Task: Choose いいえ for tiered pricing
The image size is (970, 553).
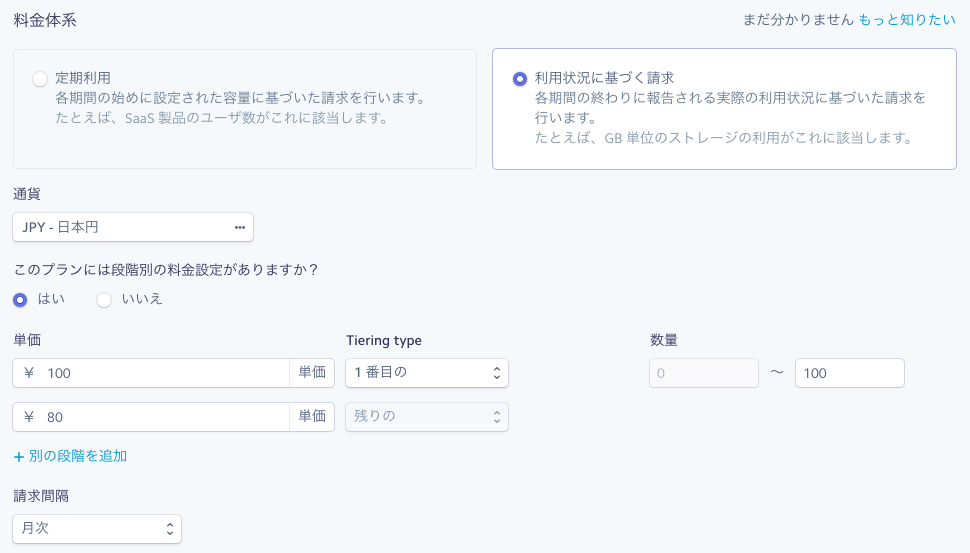Action: (x=104, y=300)
